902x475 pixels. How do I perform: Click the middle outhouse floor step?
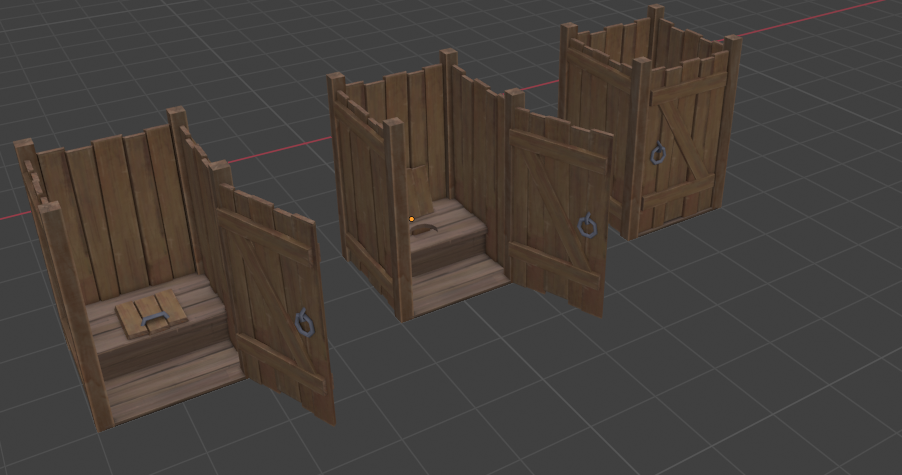(x=455, y=285)
